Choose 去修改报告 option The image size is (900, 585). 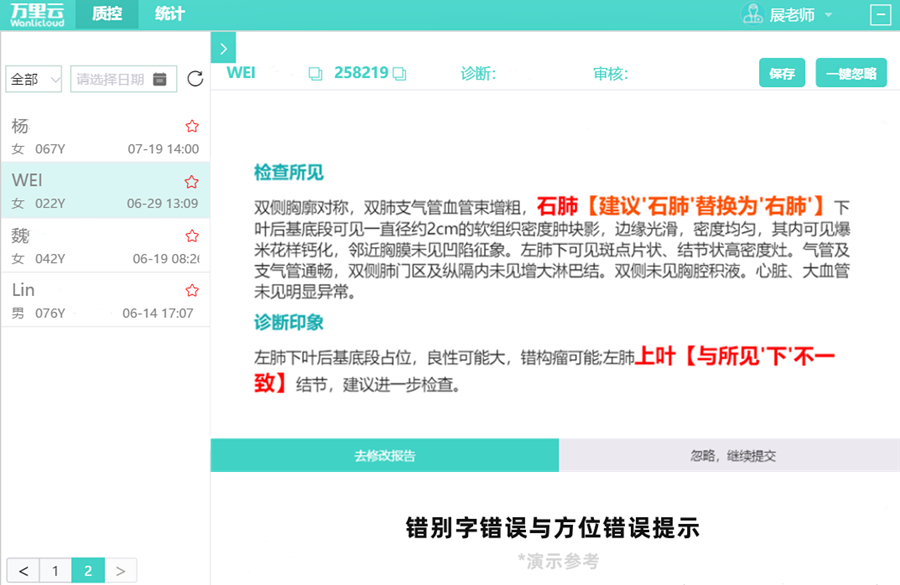(385, 455)
